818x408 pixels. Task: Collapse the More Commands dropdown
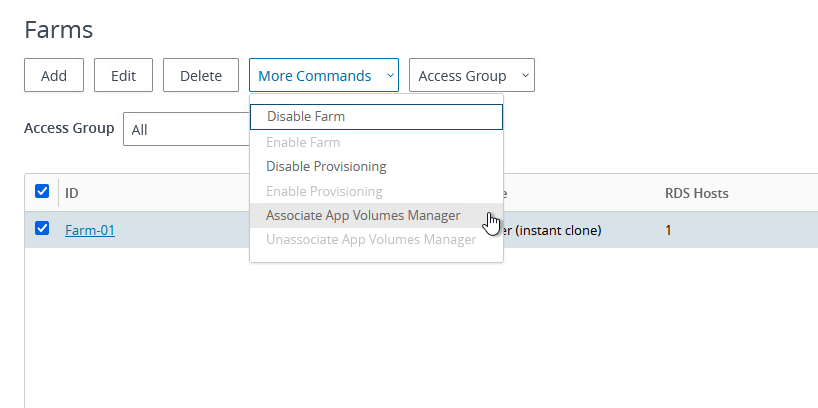(x=323, y=76)
